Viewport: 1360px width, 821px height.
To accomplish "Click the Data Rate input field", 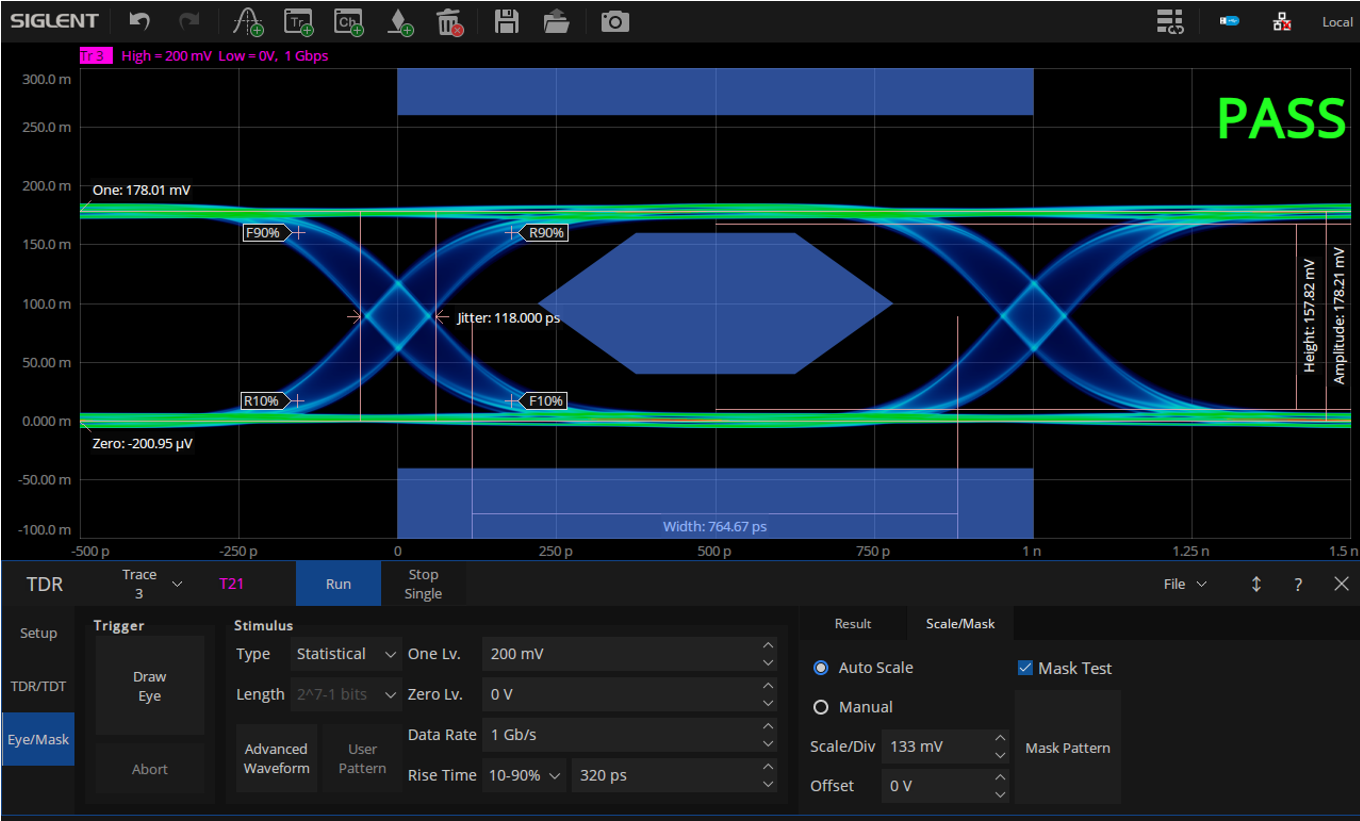I will pyautogui.click(x=620, y=735).
